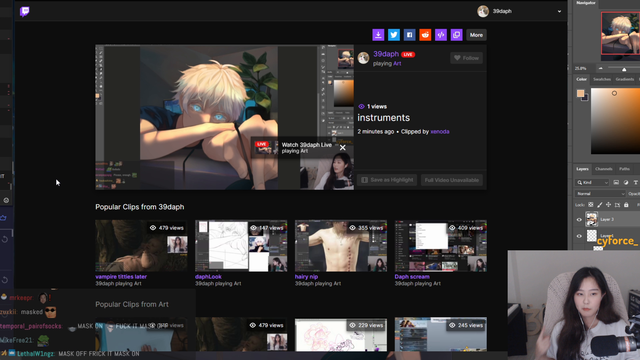Open the 'vampire titties later' clip thumbnail
The height and width of the screenshot is (360, 640).
point(141,246)
